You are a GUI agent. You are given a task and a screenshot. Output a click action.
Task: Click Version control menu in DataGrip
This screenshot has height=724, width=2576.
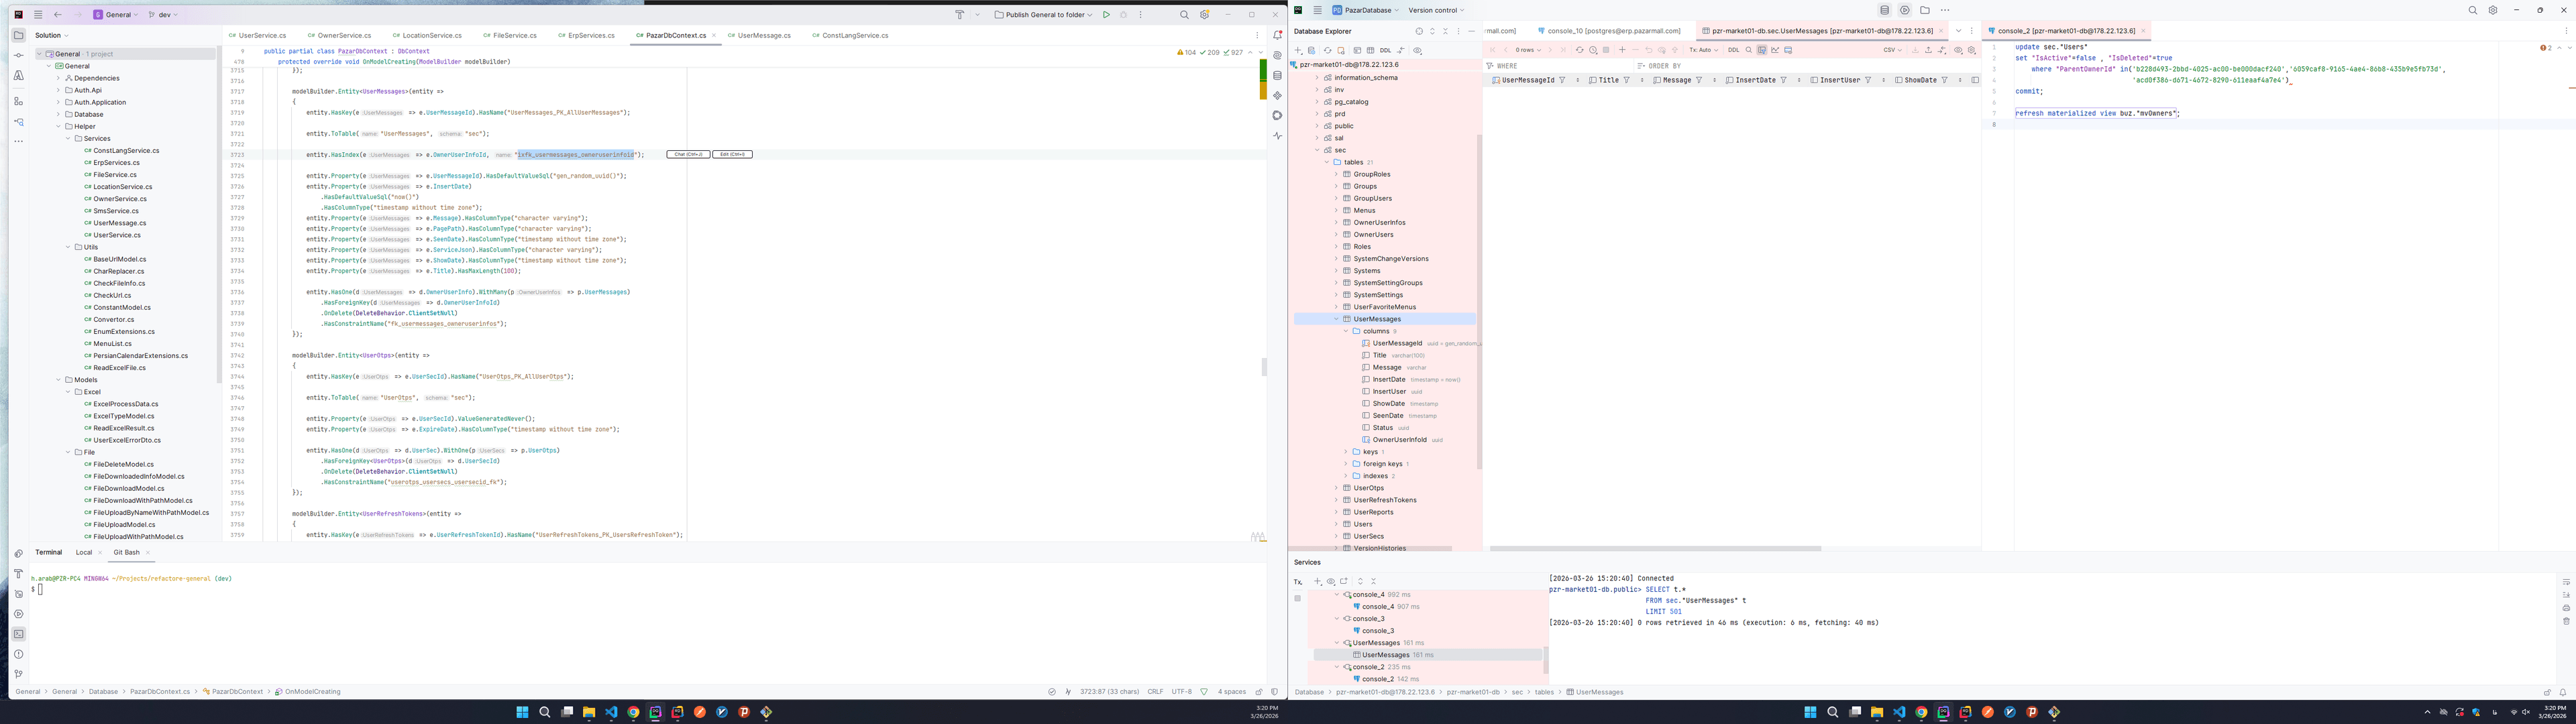click(x=1436, y=10)
